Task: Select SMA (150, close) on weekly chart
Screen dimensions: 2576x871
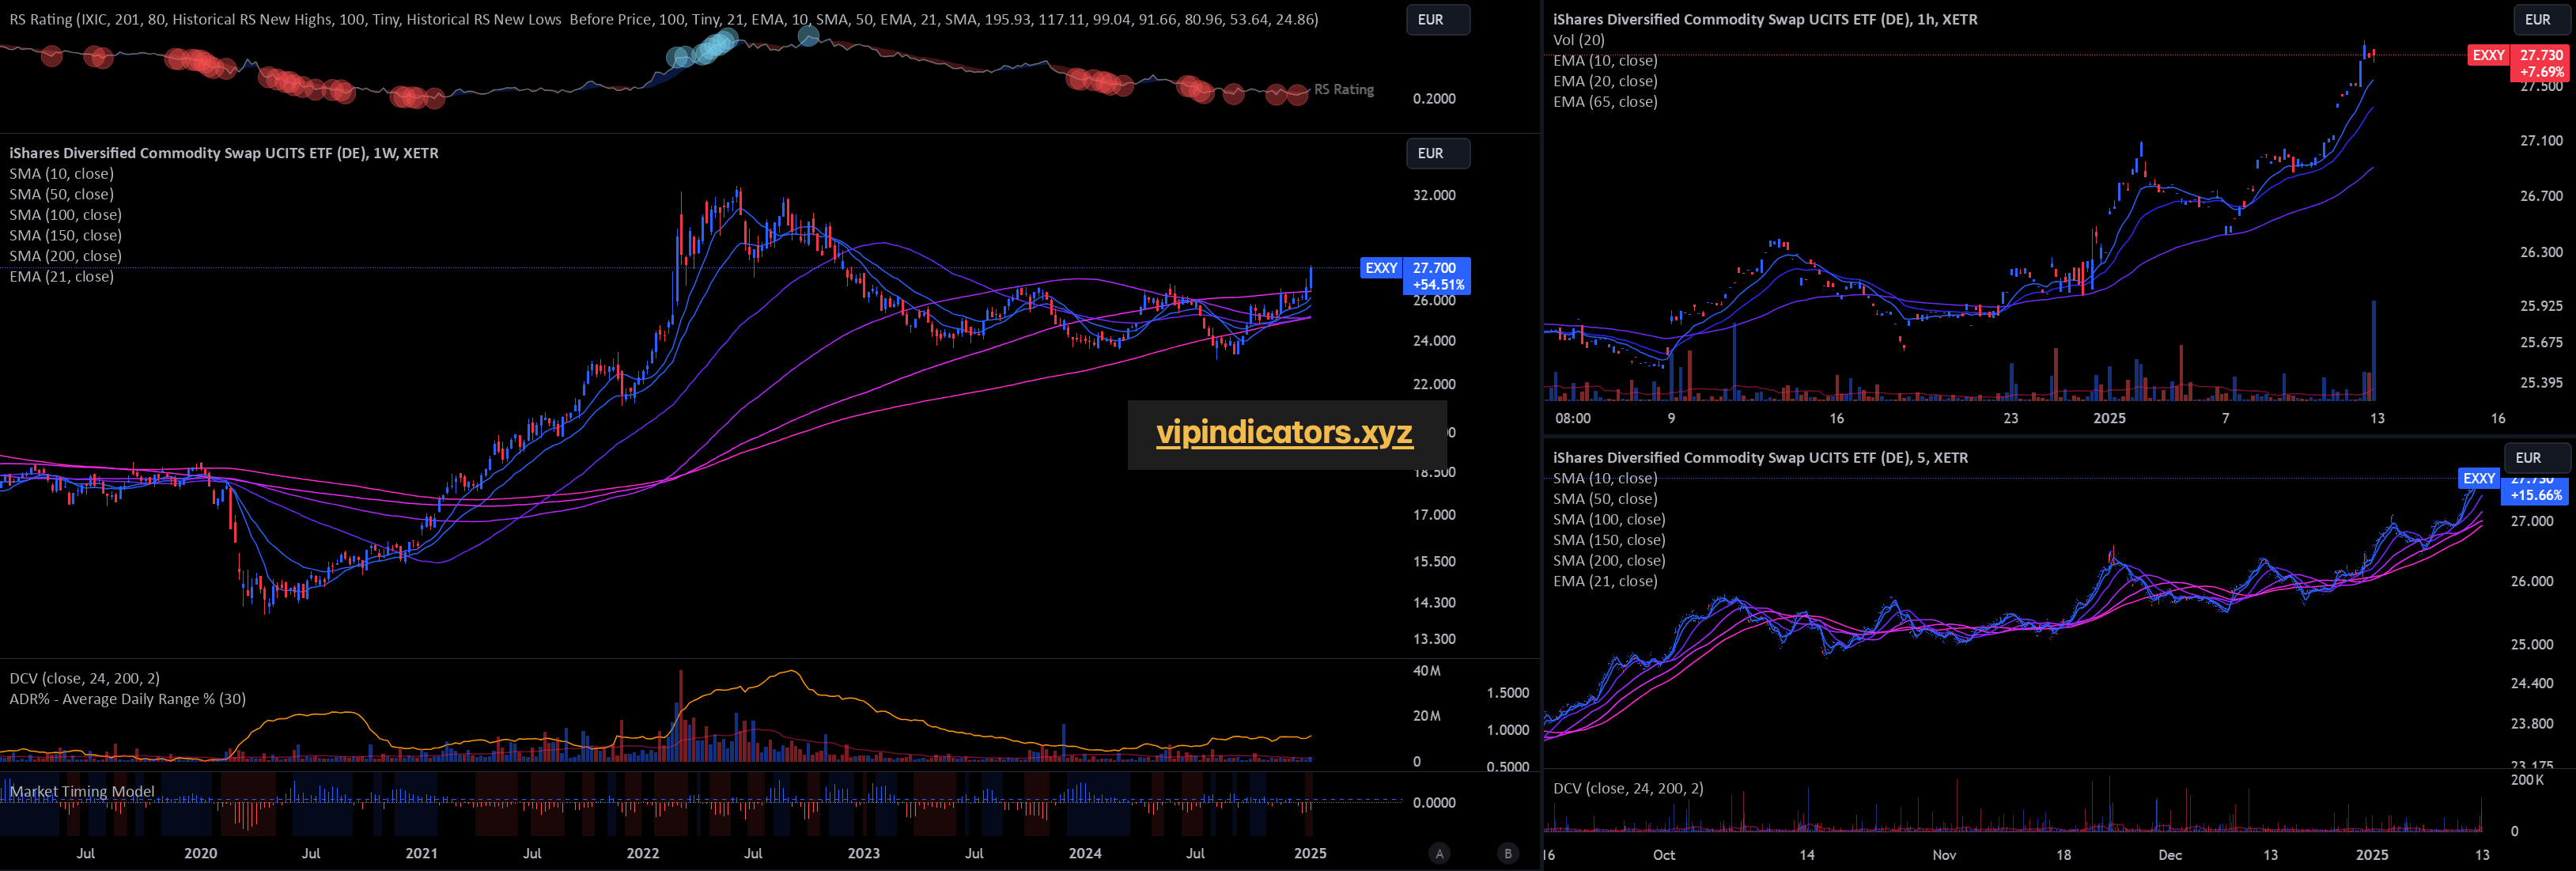Action: [x=65, y=235]
